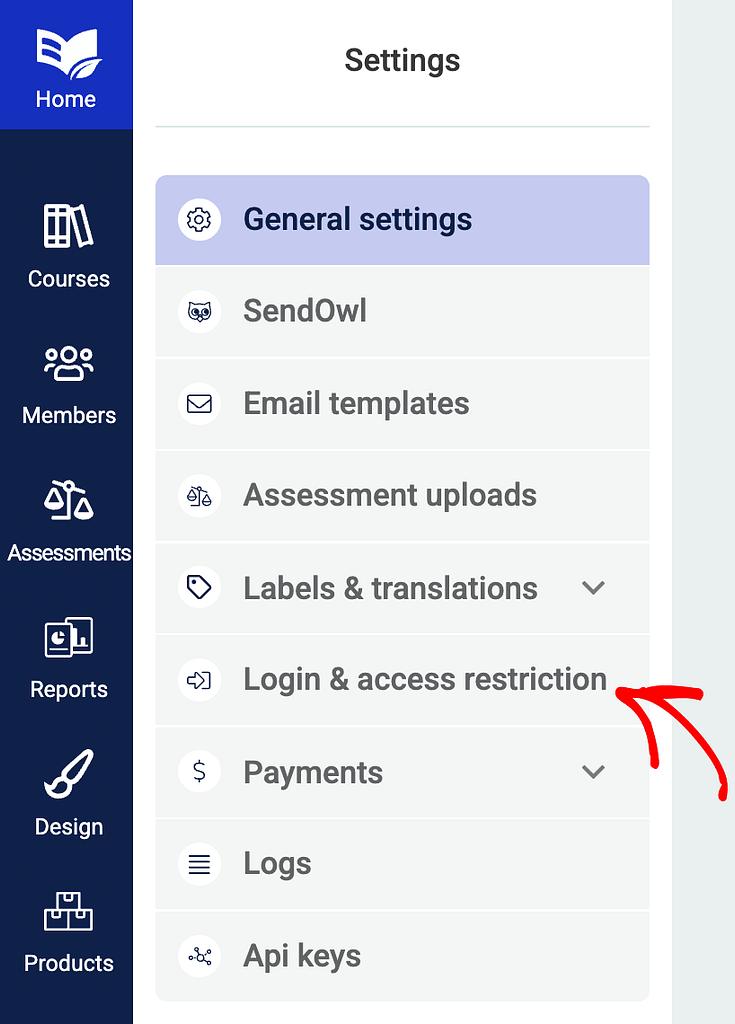Open Reports from the chart icon
735x1024 pixels.
click(x=68, y=638)
